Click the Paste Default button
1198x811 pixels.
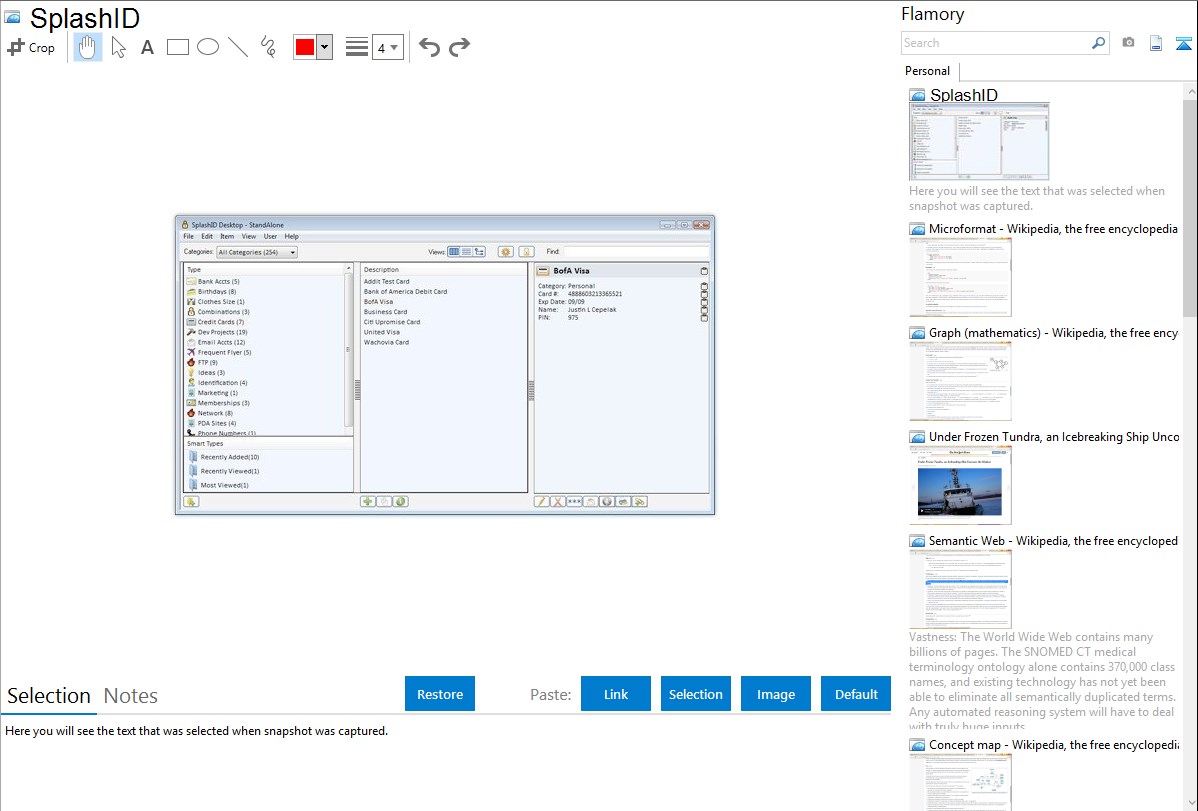(x=856, y=694)
